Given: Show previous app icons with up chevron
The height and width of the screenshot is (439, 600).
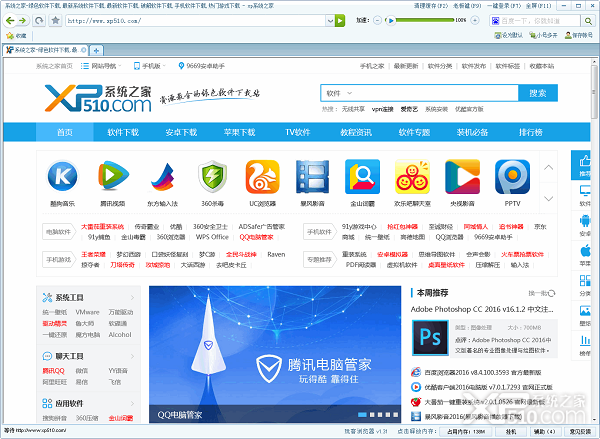Looking at the screenshot, I should click(x=549, y=167).
